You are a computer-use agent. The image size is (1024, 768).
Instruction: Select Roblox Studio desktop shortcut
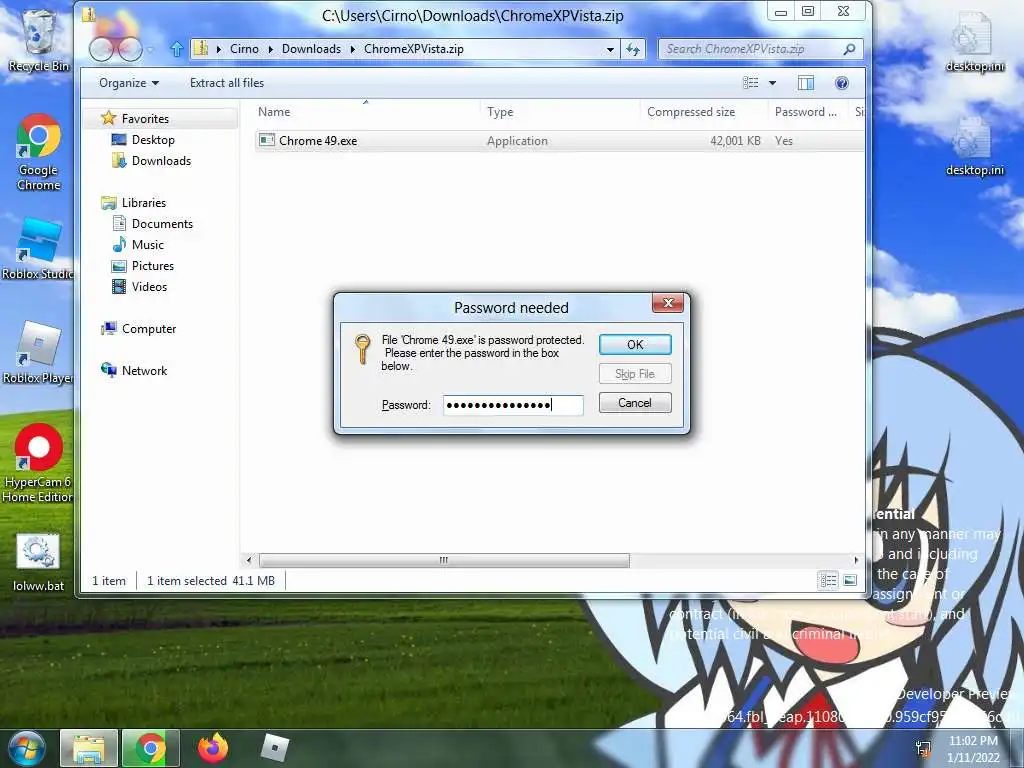(x=38, y=250)
